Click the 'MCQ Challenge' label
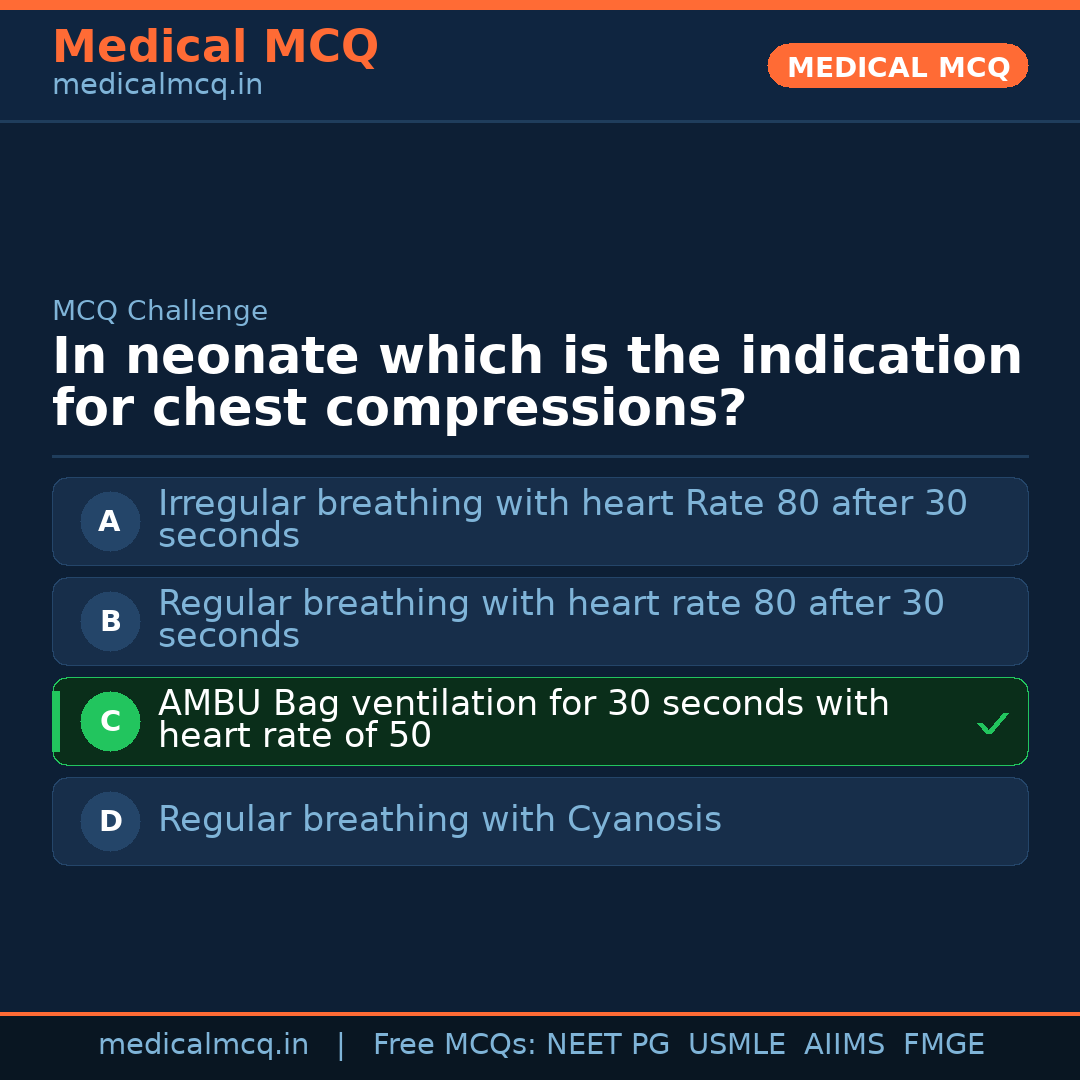1080x1080 pixels. click(160, 311)
